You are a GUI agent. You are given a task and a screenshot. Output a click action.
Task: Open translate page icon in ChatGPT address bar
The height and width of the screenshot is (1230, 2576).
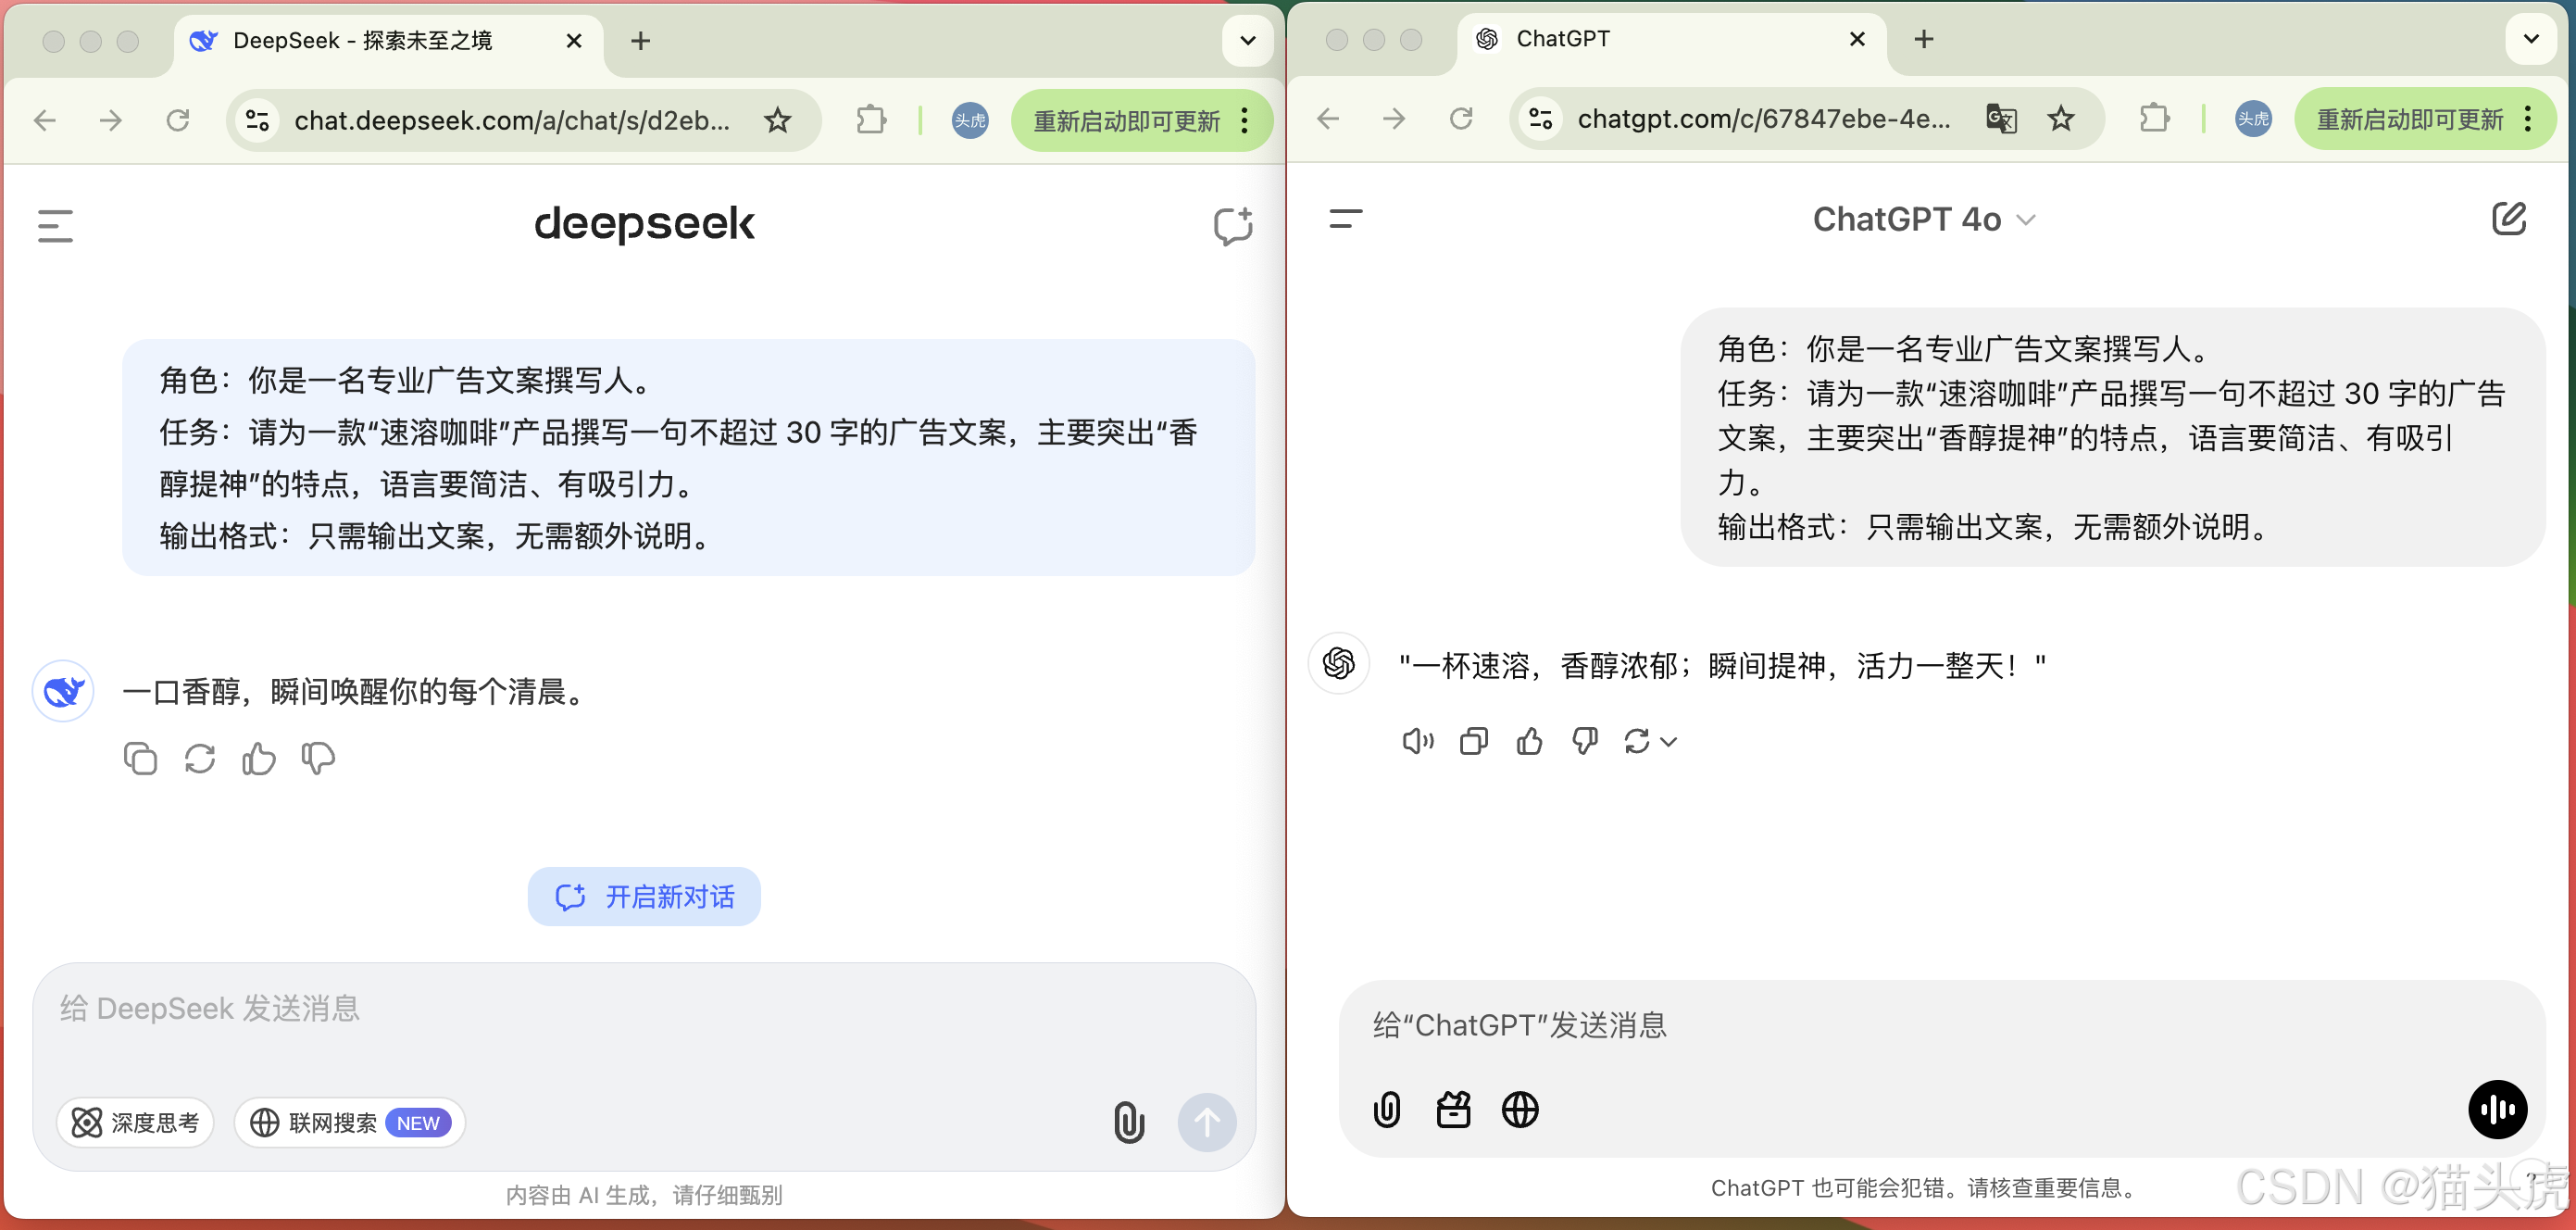2001,119
